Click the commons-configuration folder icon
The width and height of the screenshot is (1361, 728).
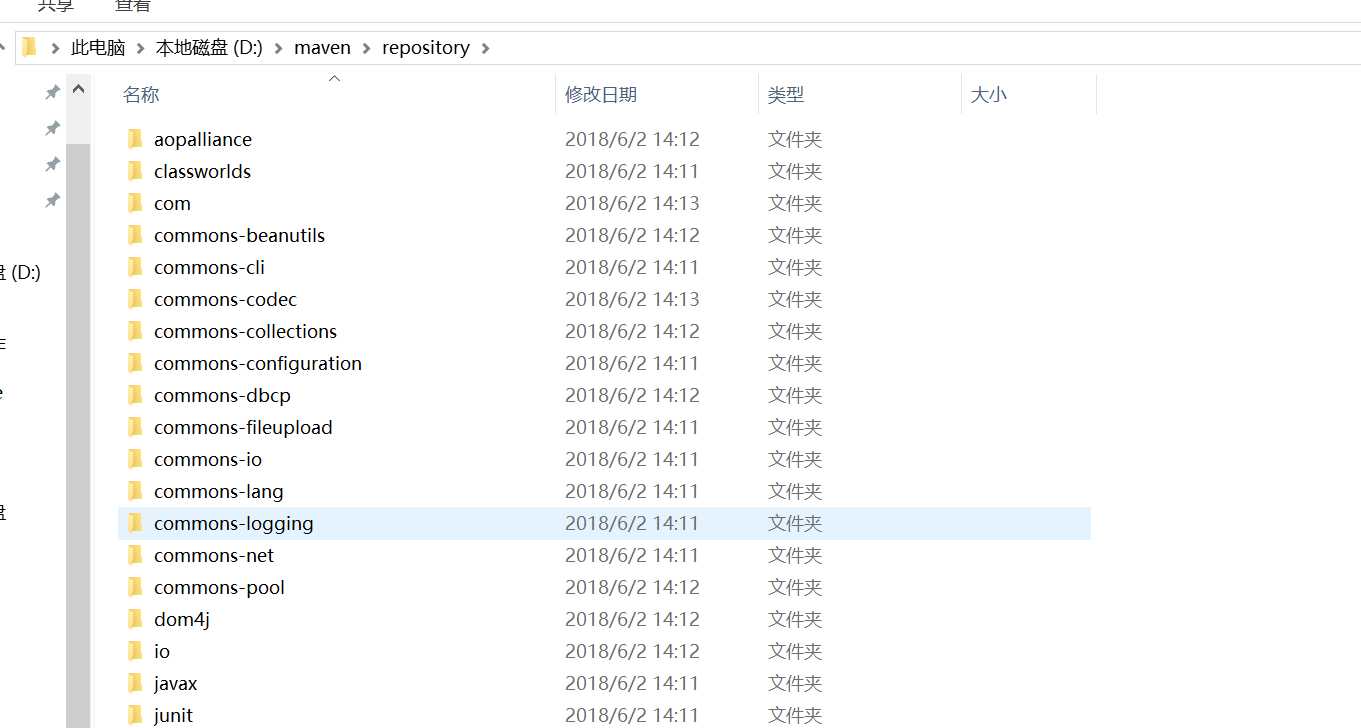pyautogui.click(x=136, y=363)
